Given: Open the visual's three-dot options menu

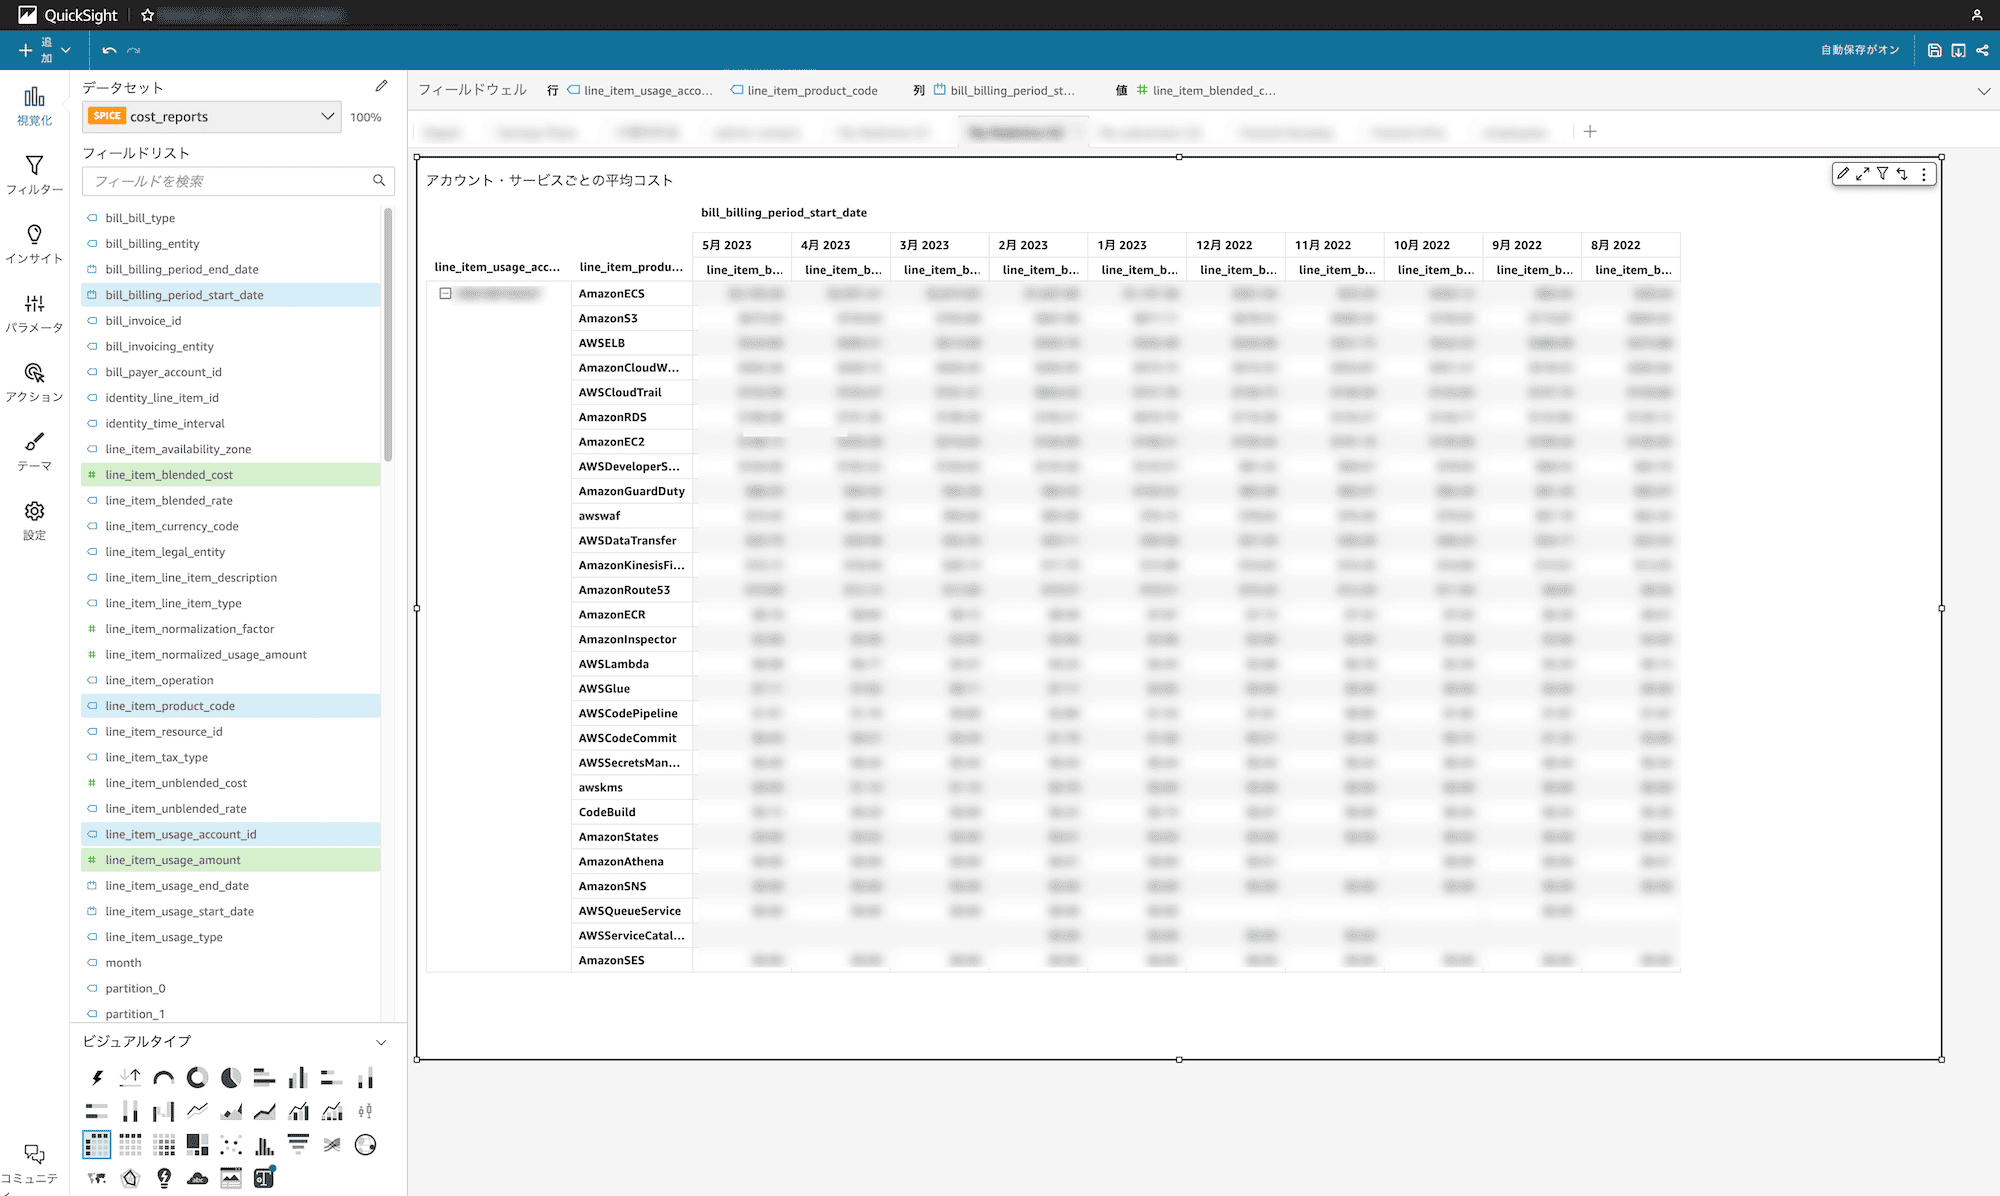Looking at the screenshot, I should 1923,174.
